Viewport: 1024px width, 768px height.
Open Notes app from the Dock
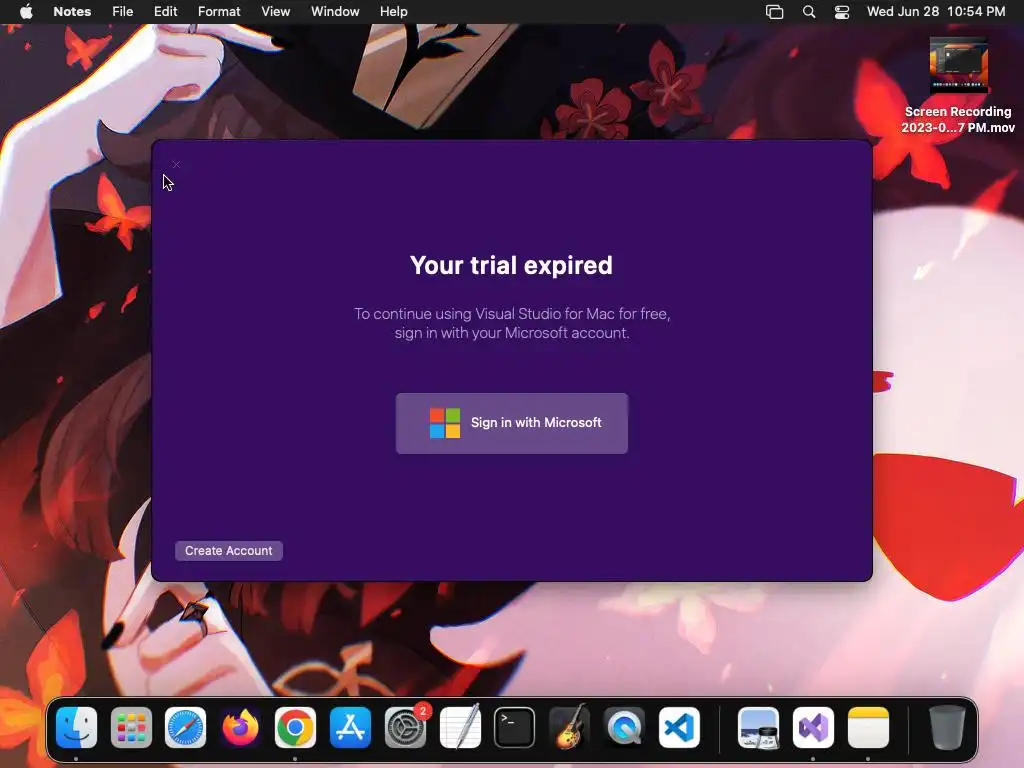click(868, 728)
